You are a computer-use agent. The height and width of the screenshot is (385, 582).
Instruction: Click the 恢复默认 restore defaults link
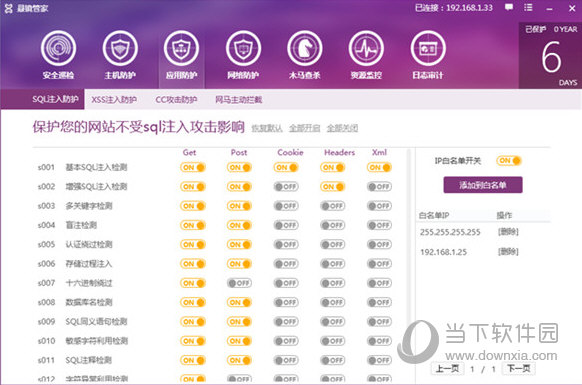(x=267, y=128)
